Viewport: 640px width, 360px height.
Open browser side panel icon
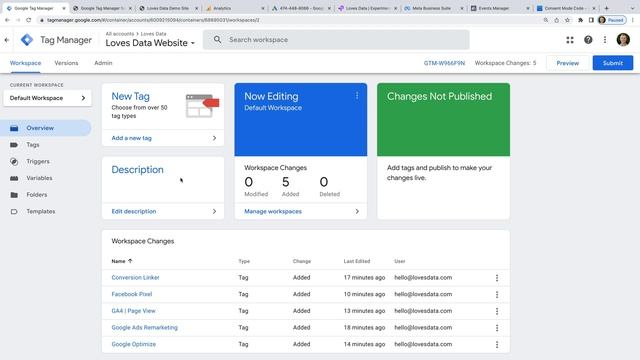tap(591, 20)
